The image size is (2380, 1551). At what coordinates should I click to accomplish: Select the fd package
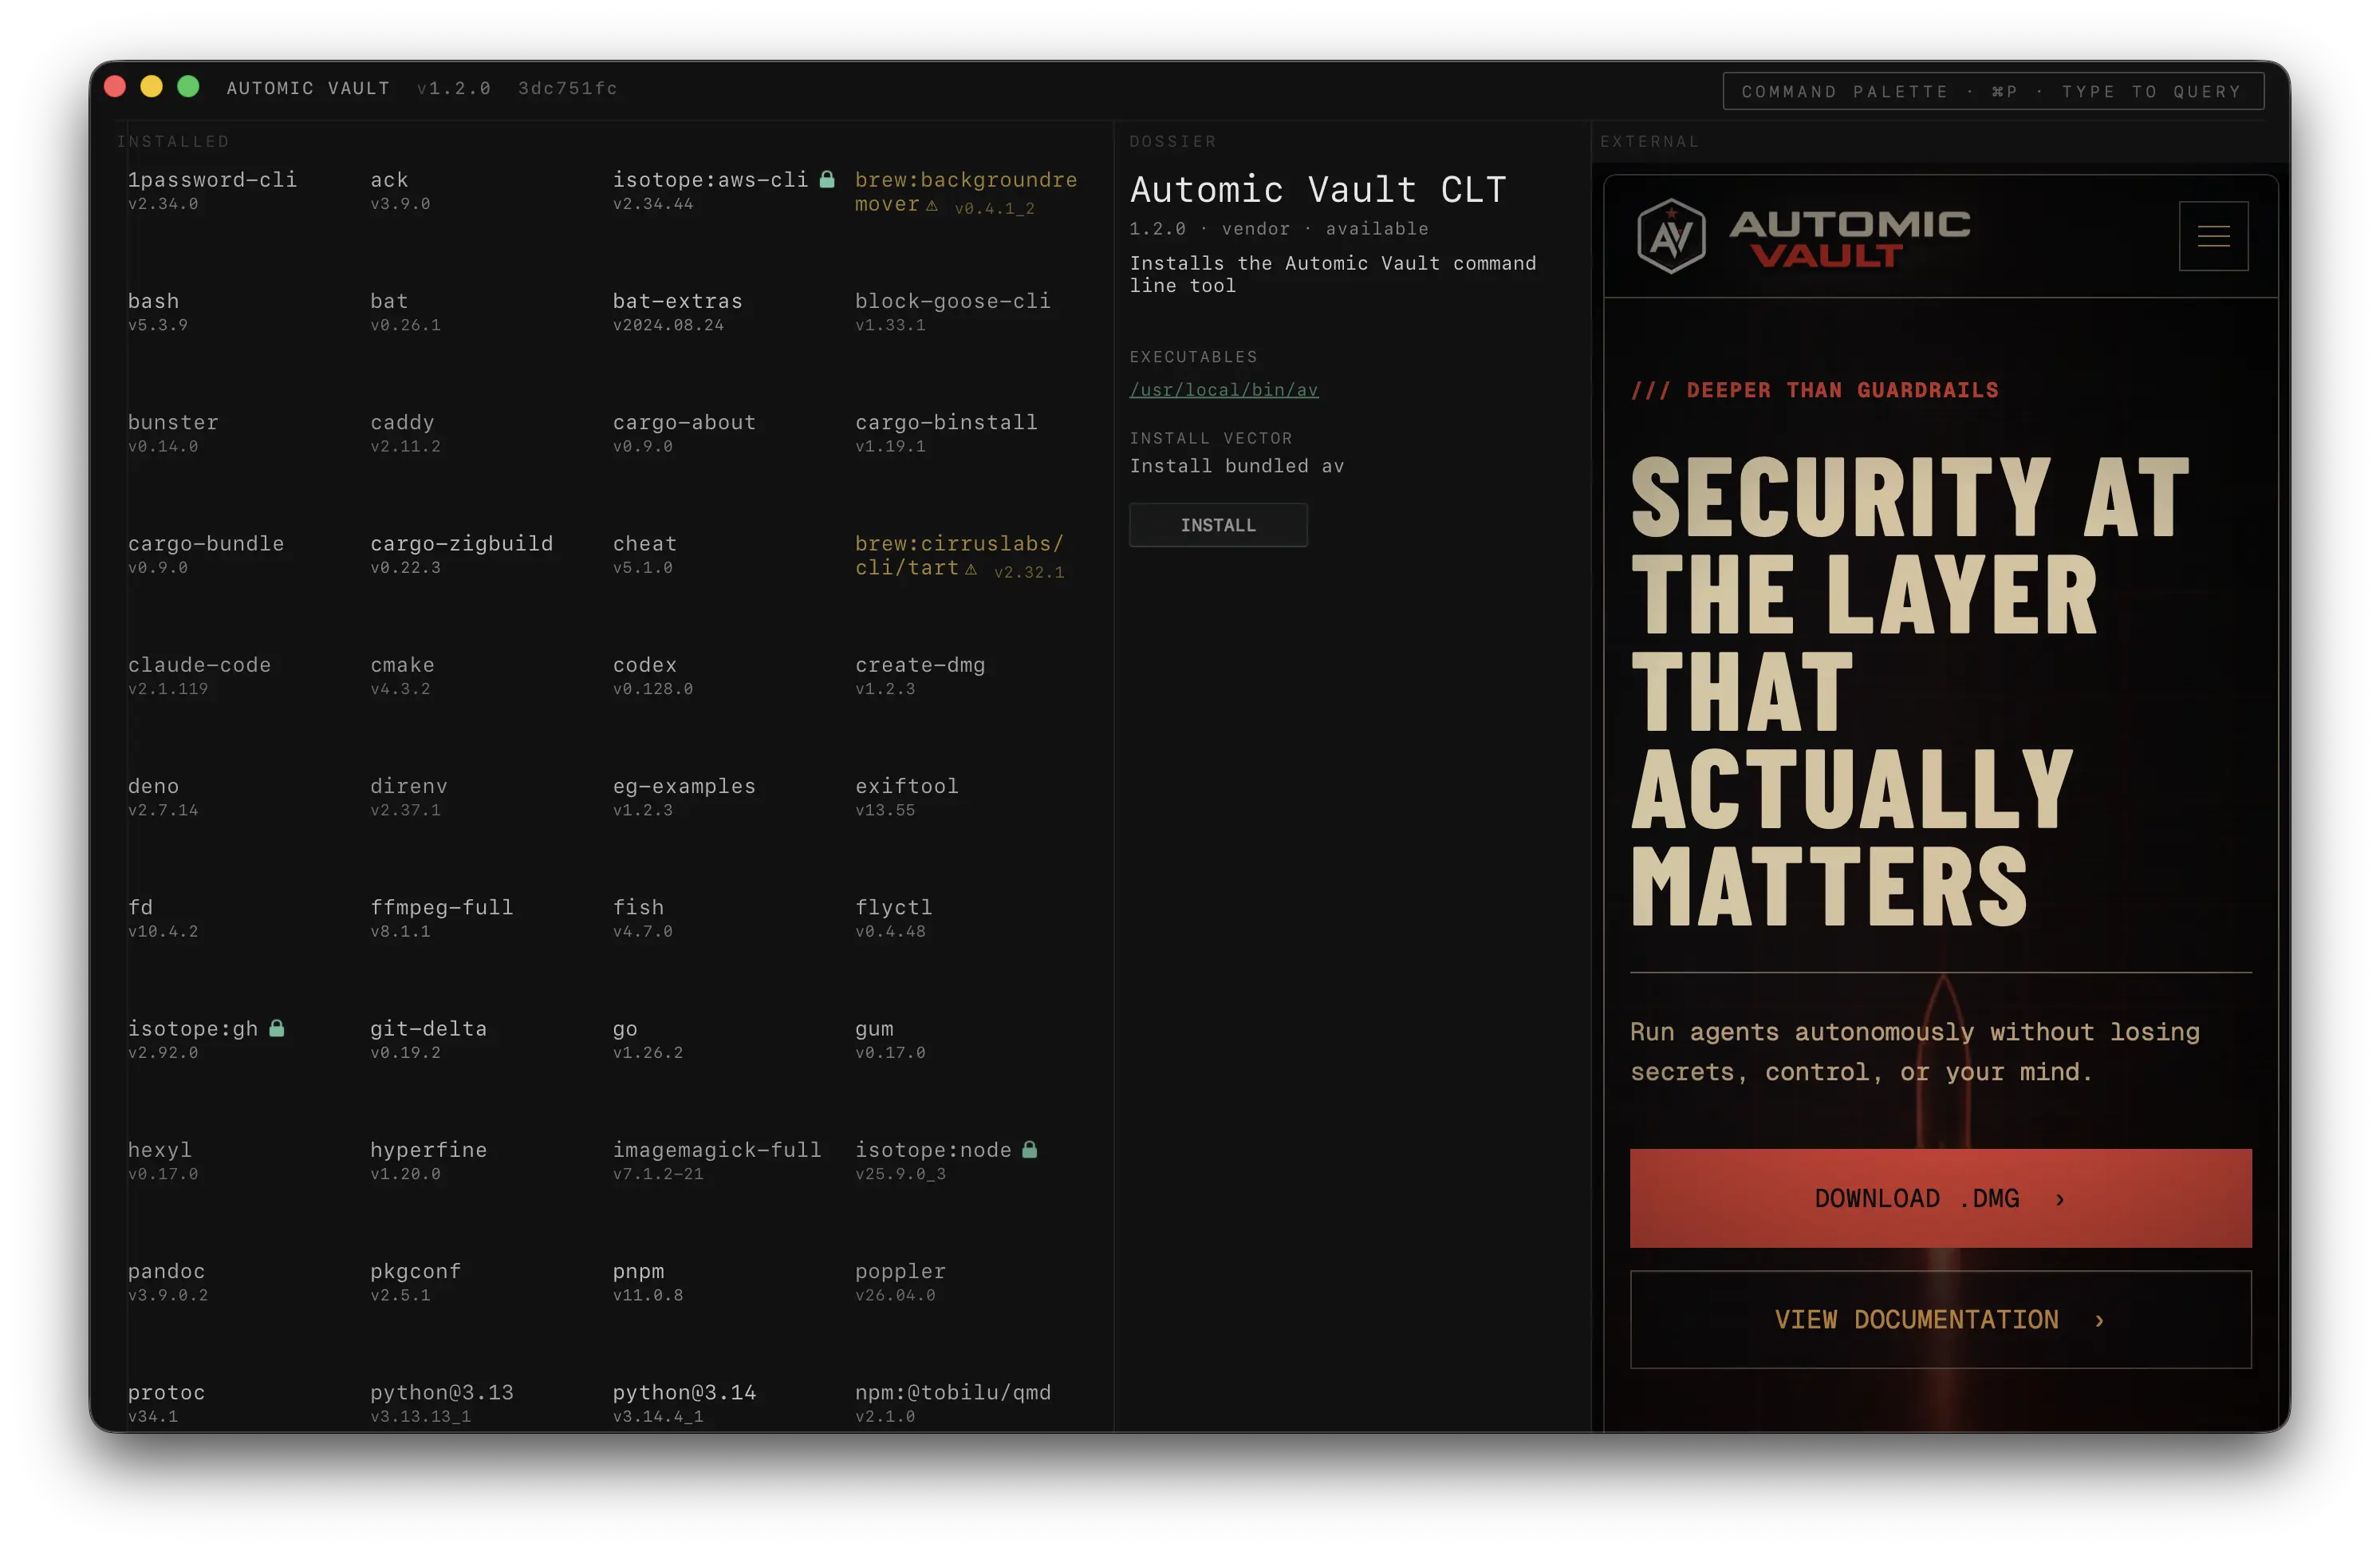tap(163, 918)
